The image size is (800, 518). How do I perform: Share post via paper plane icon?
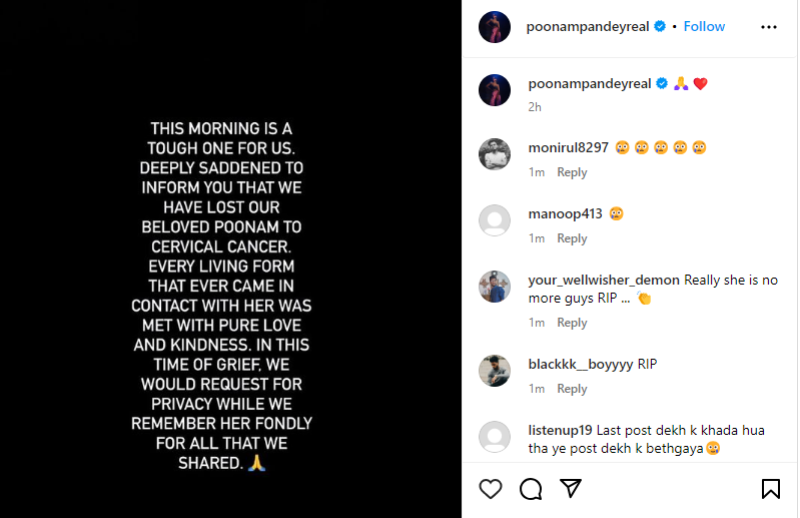[x=571, y=488]
